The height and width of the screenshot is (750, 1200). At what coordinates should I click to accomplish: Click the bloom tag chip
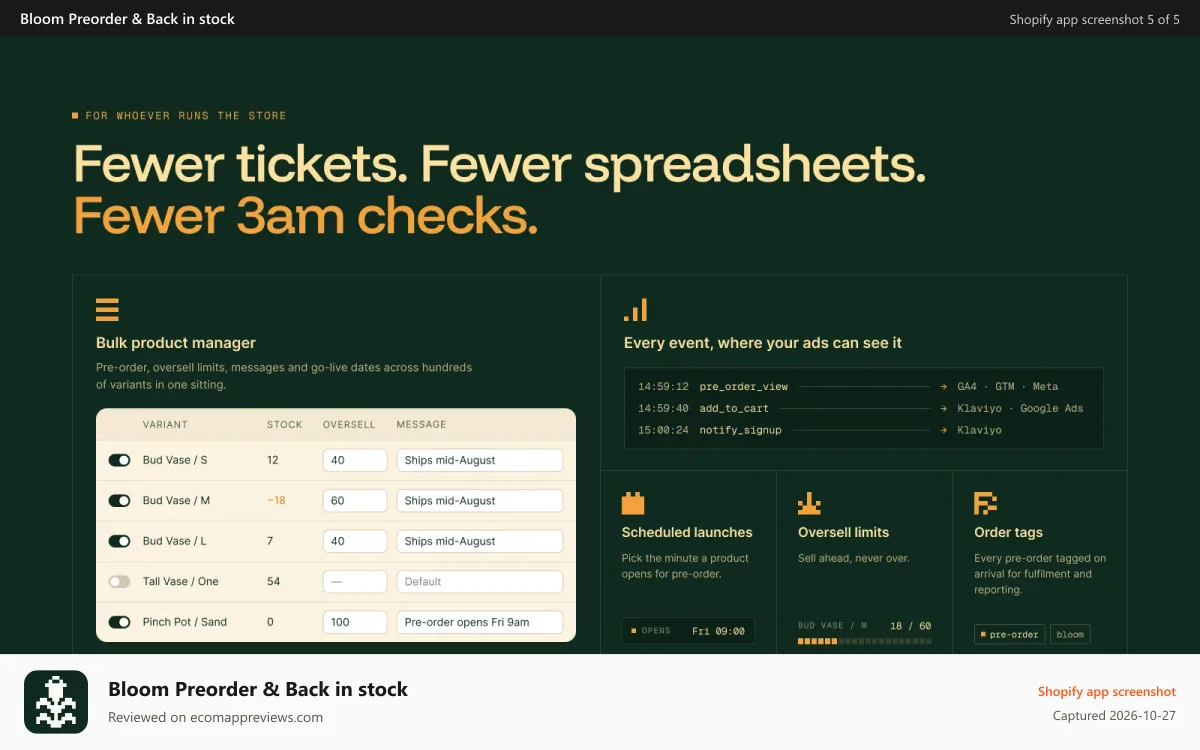(1070, 634)
